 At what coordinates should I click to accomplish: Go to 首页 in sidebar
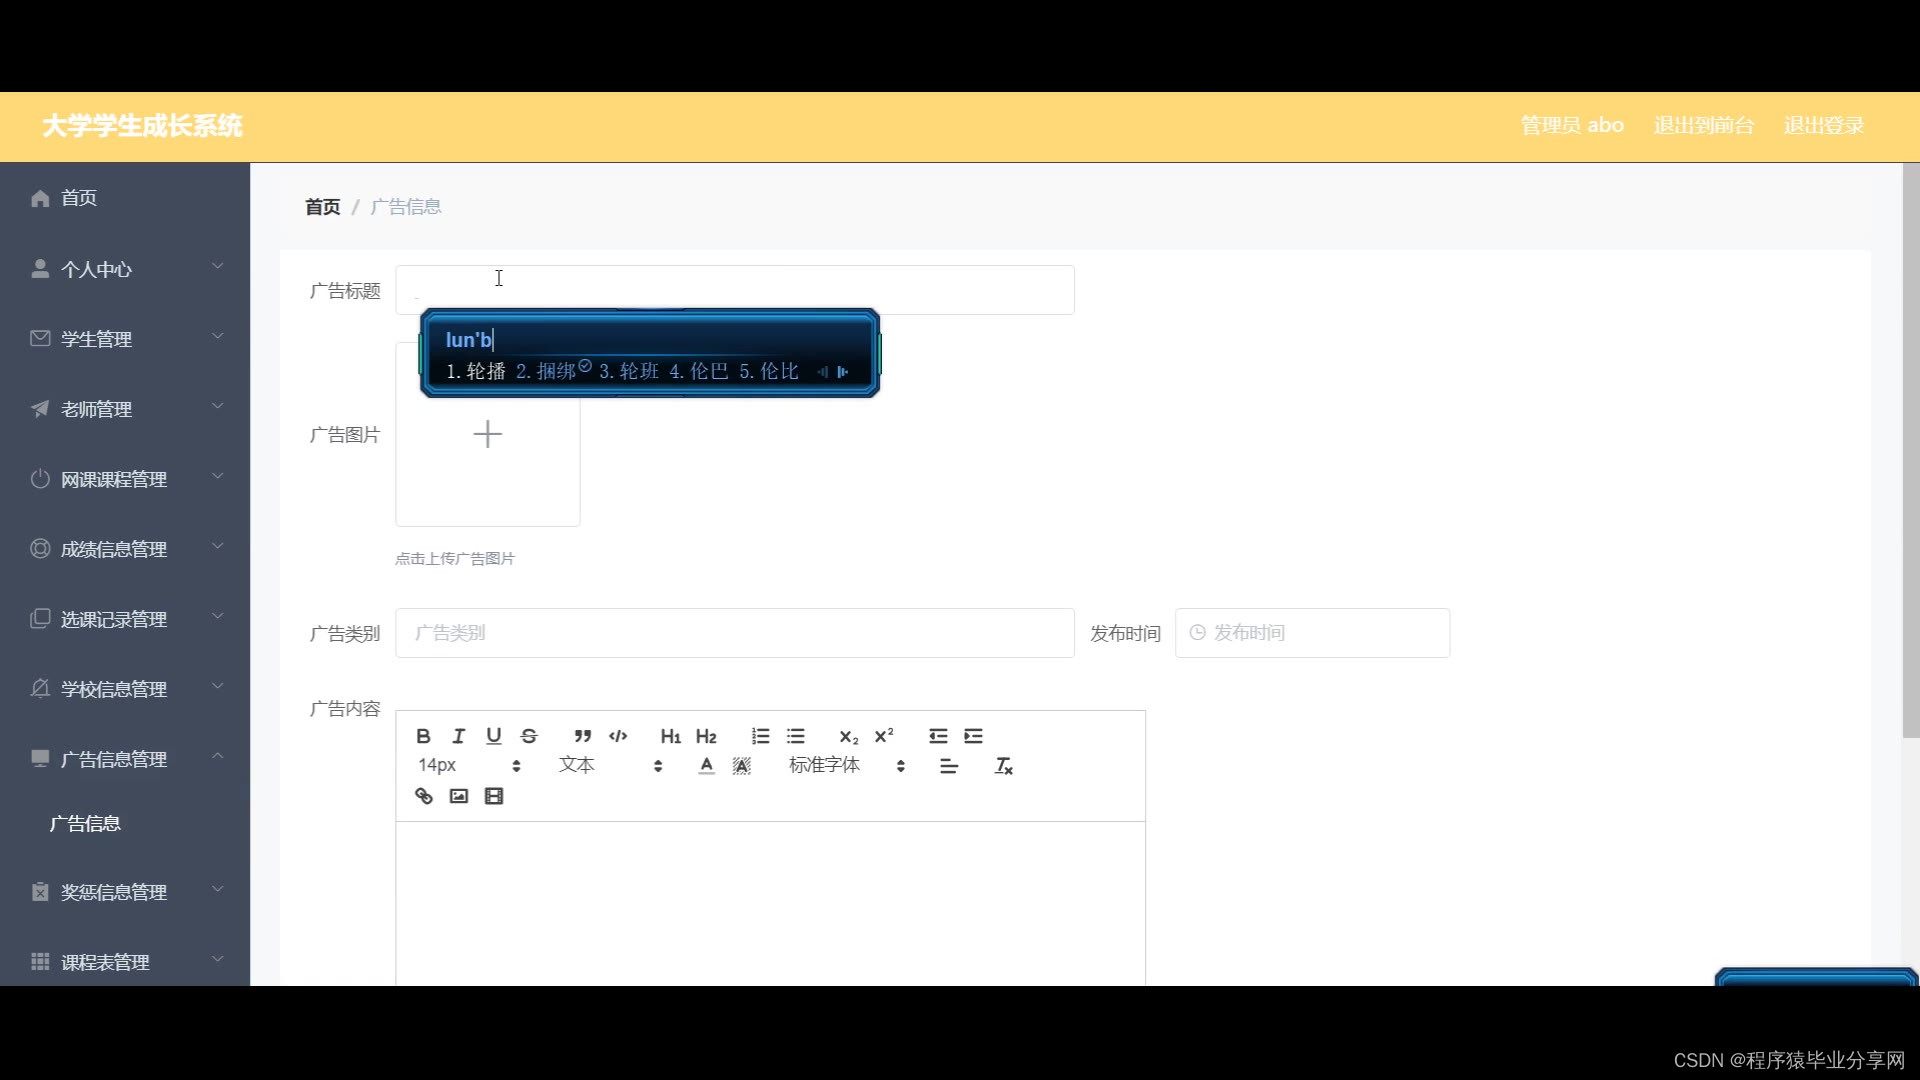point(78,198)
